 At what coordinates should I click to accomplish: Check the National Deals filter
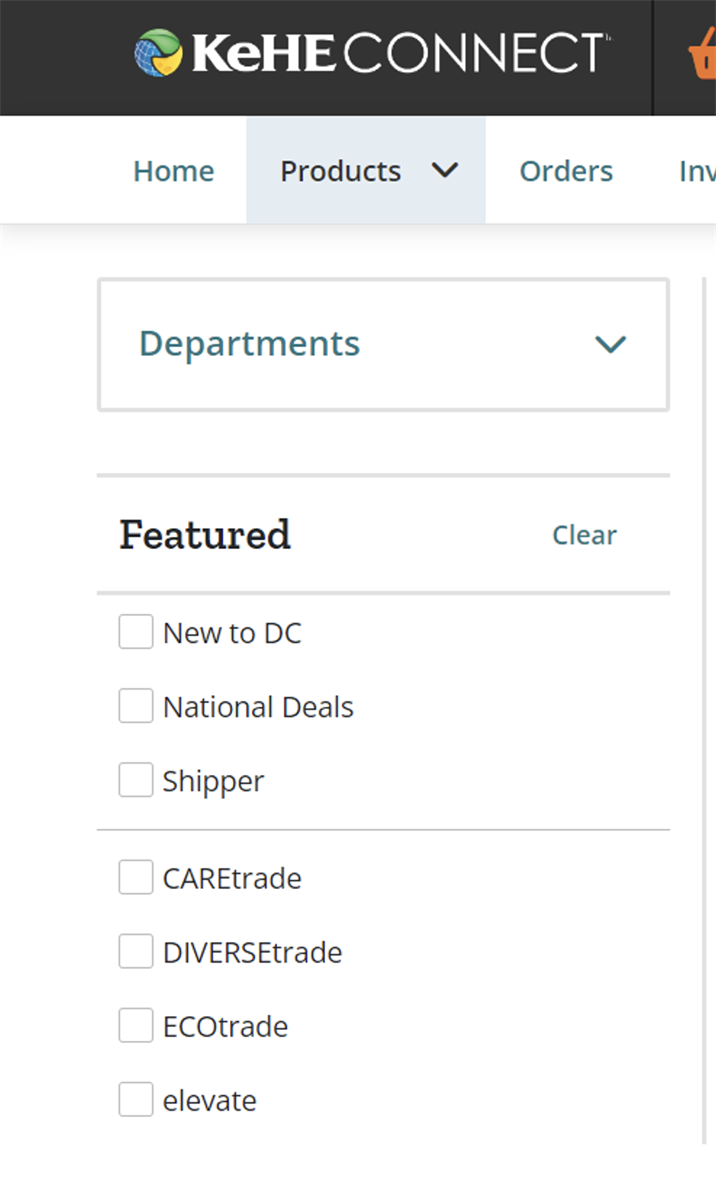coord(136,706)
